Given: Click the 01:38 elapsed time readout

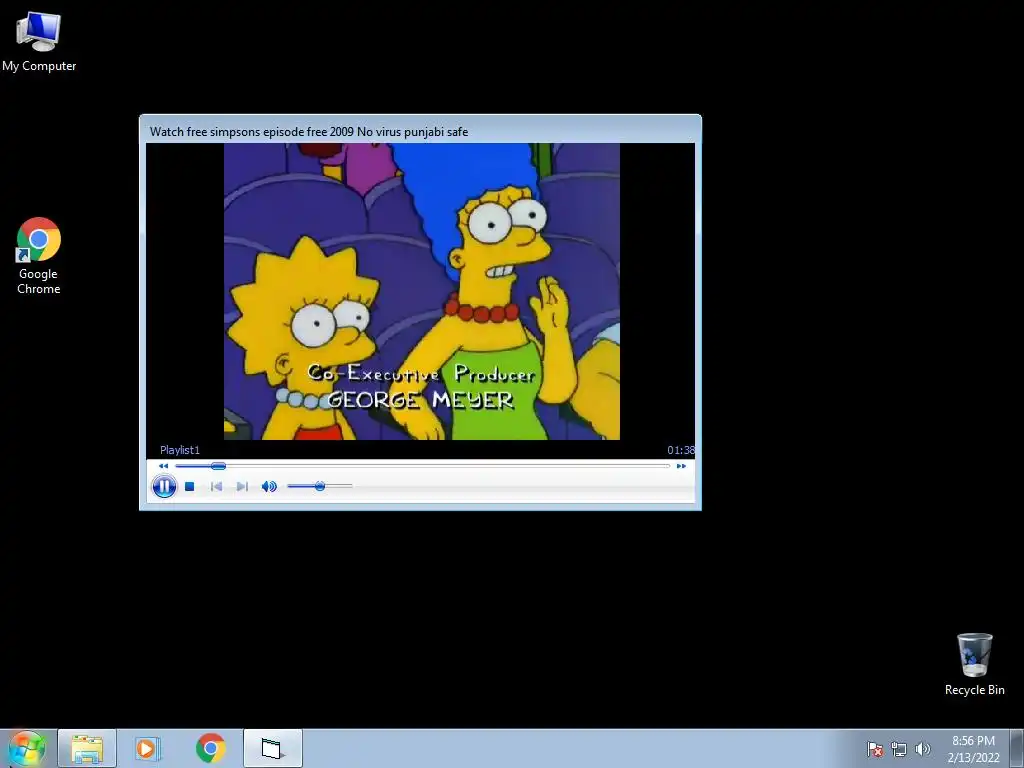Looking at the screenshot, I should click(x=680, y=450).
